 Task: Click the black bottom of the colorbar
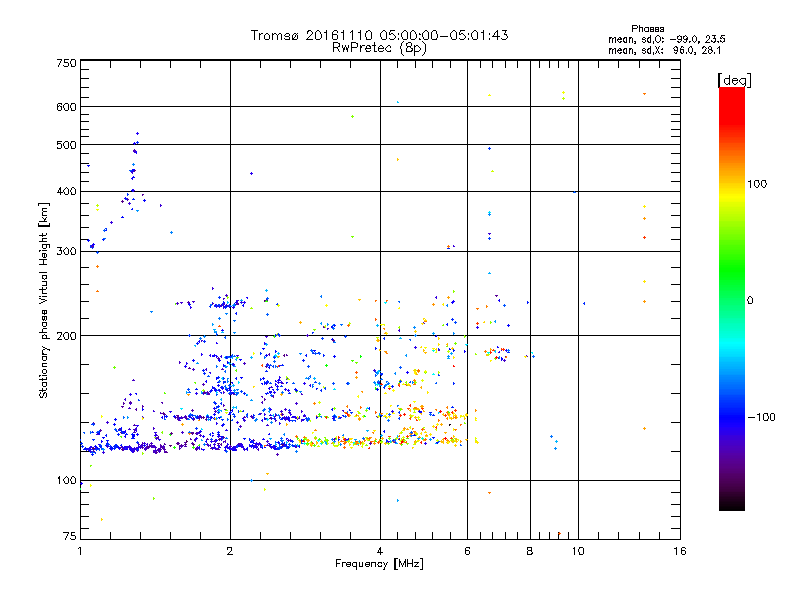pyautogui.click(x=732, y=503)
